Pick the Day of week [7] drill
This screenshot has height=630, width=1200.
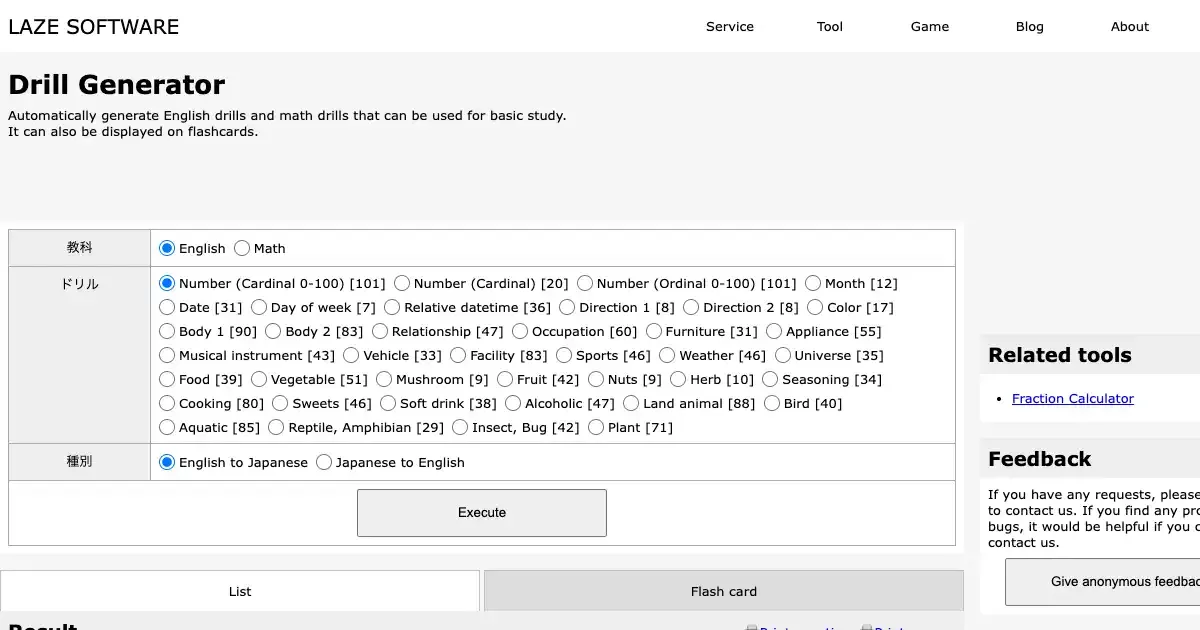(259, 307)
